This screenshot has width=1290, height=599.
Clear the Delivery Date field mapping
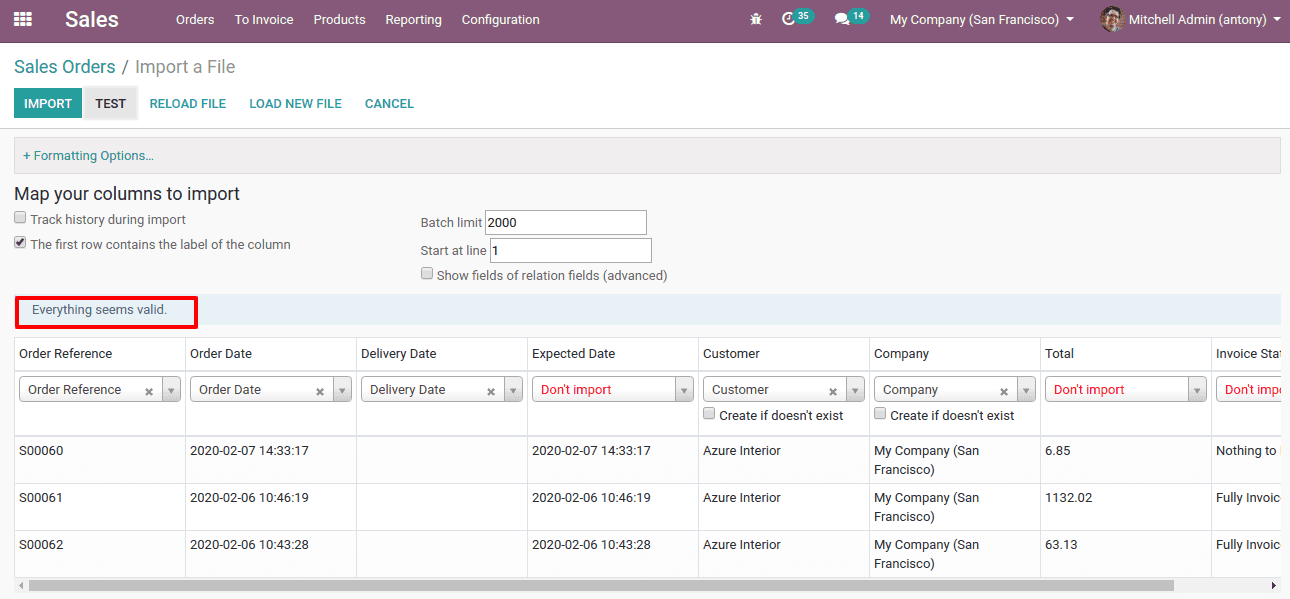tap(491, 392)
